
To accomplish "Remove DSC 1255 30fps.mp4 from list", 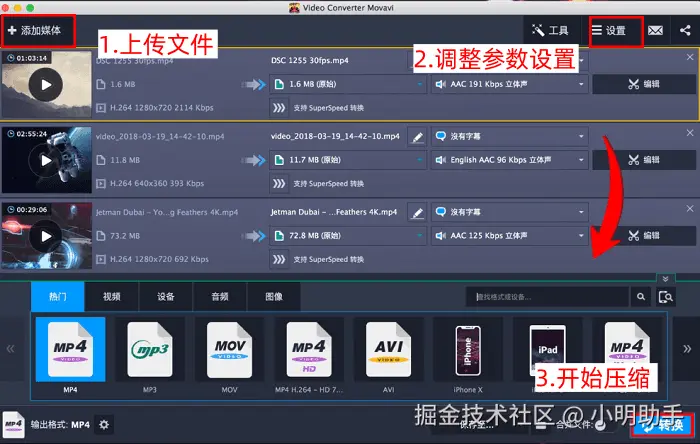I will click(x=690, y=57).
